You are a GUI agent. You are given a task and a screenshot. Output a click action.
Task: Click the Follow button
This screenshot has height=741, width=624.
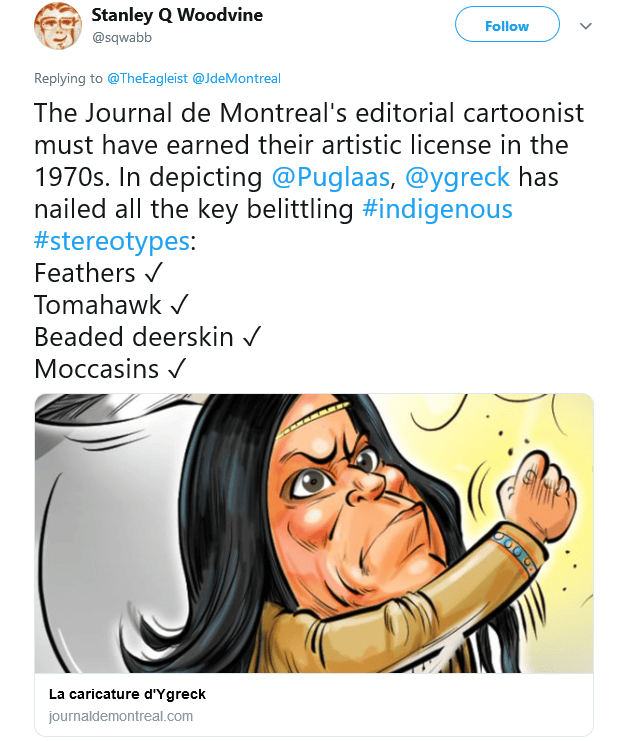(x=506, y=26)
